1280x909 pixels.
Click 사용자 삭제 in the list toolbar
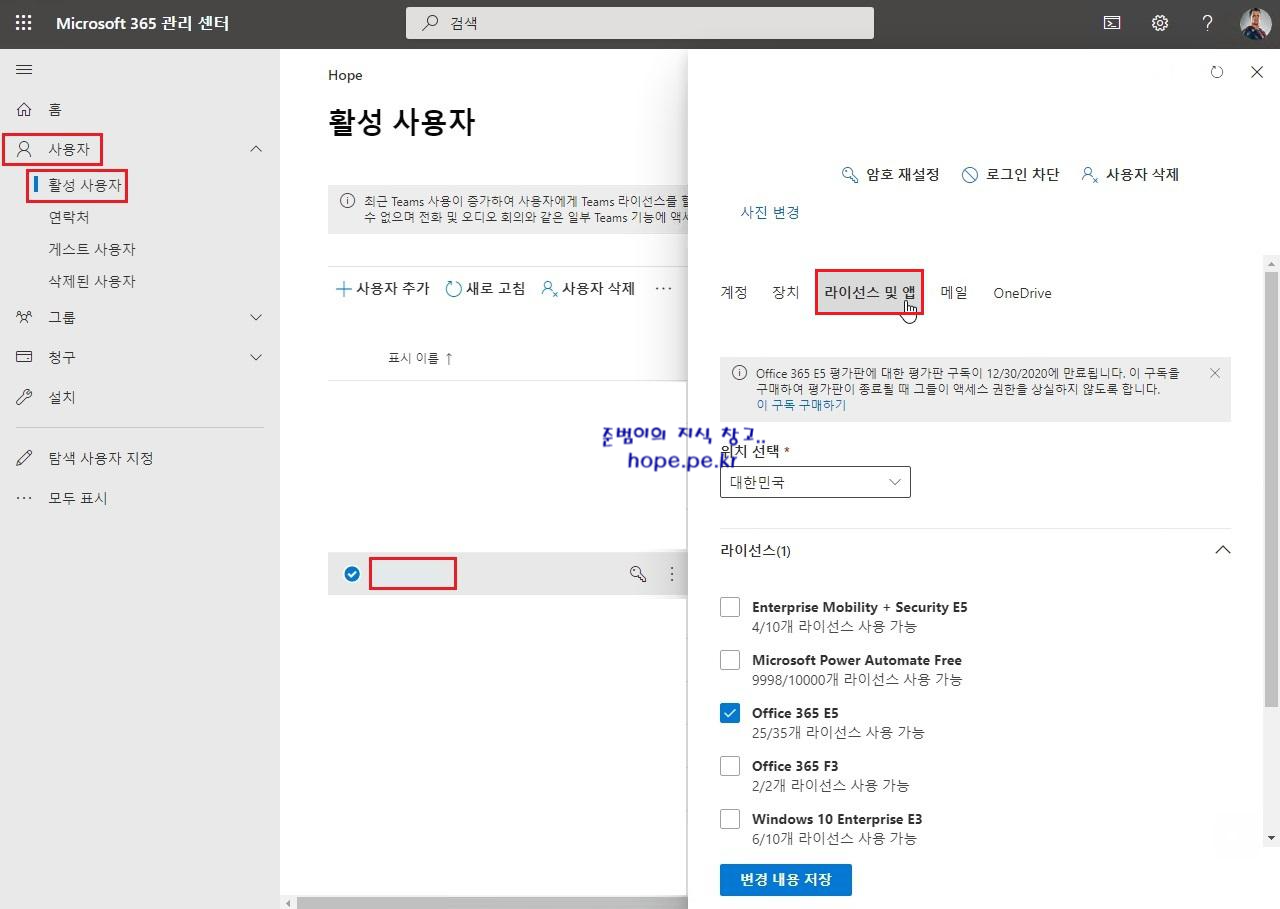(x=588, y=288)
